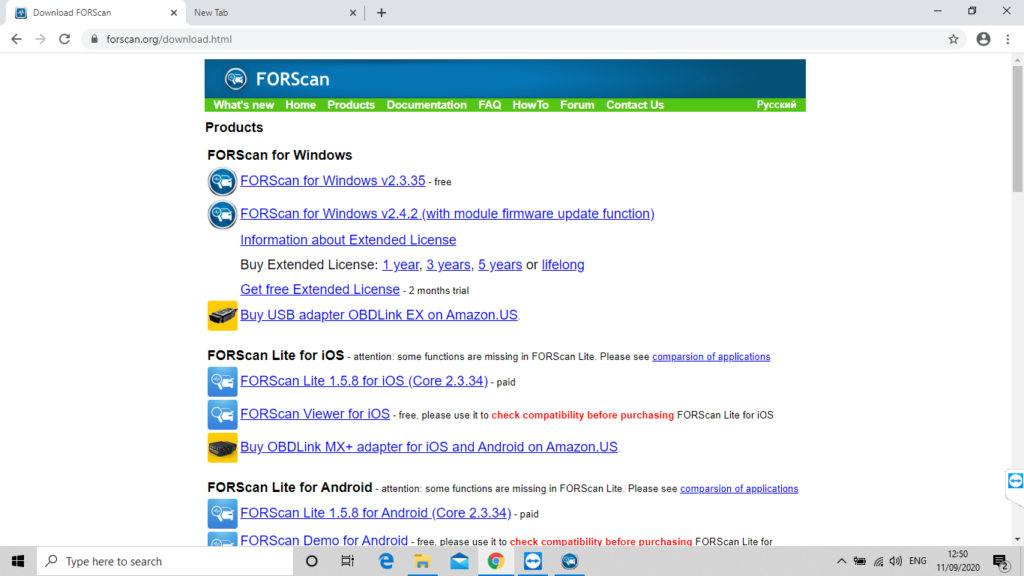Click the address bar showing forscan.org

(500, 39)
